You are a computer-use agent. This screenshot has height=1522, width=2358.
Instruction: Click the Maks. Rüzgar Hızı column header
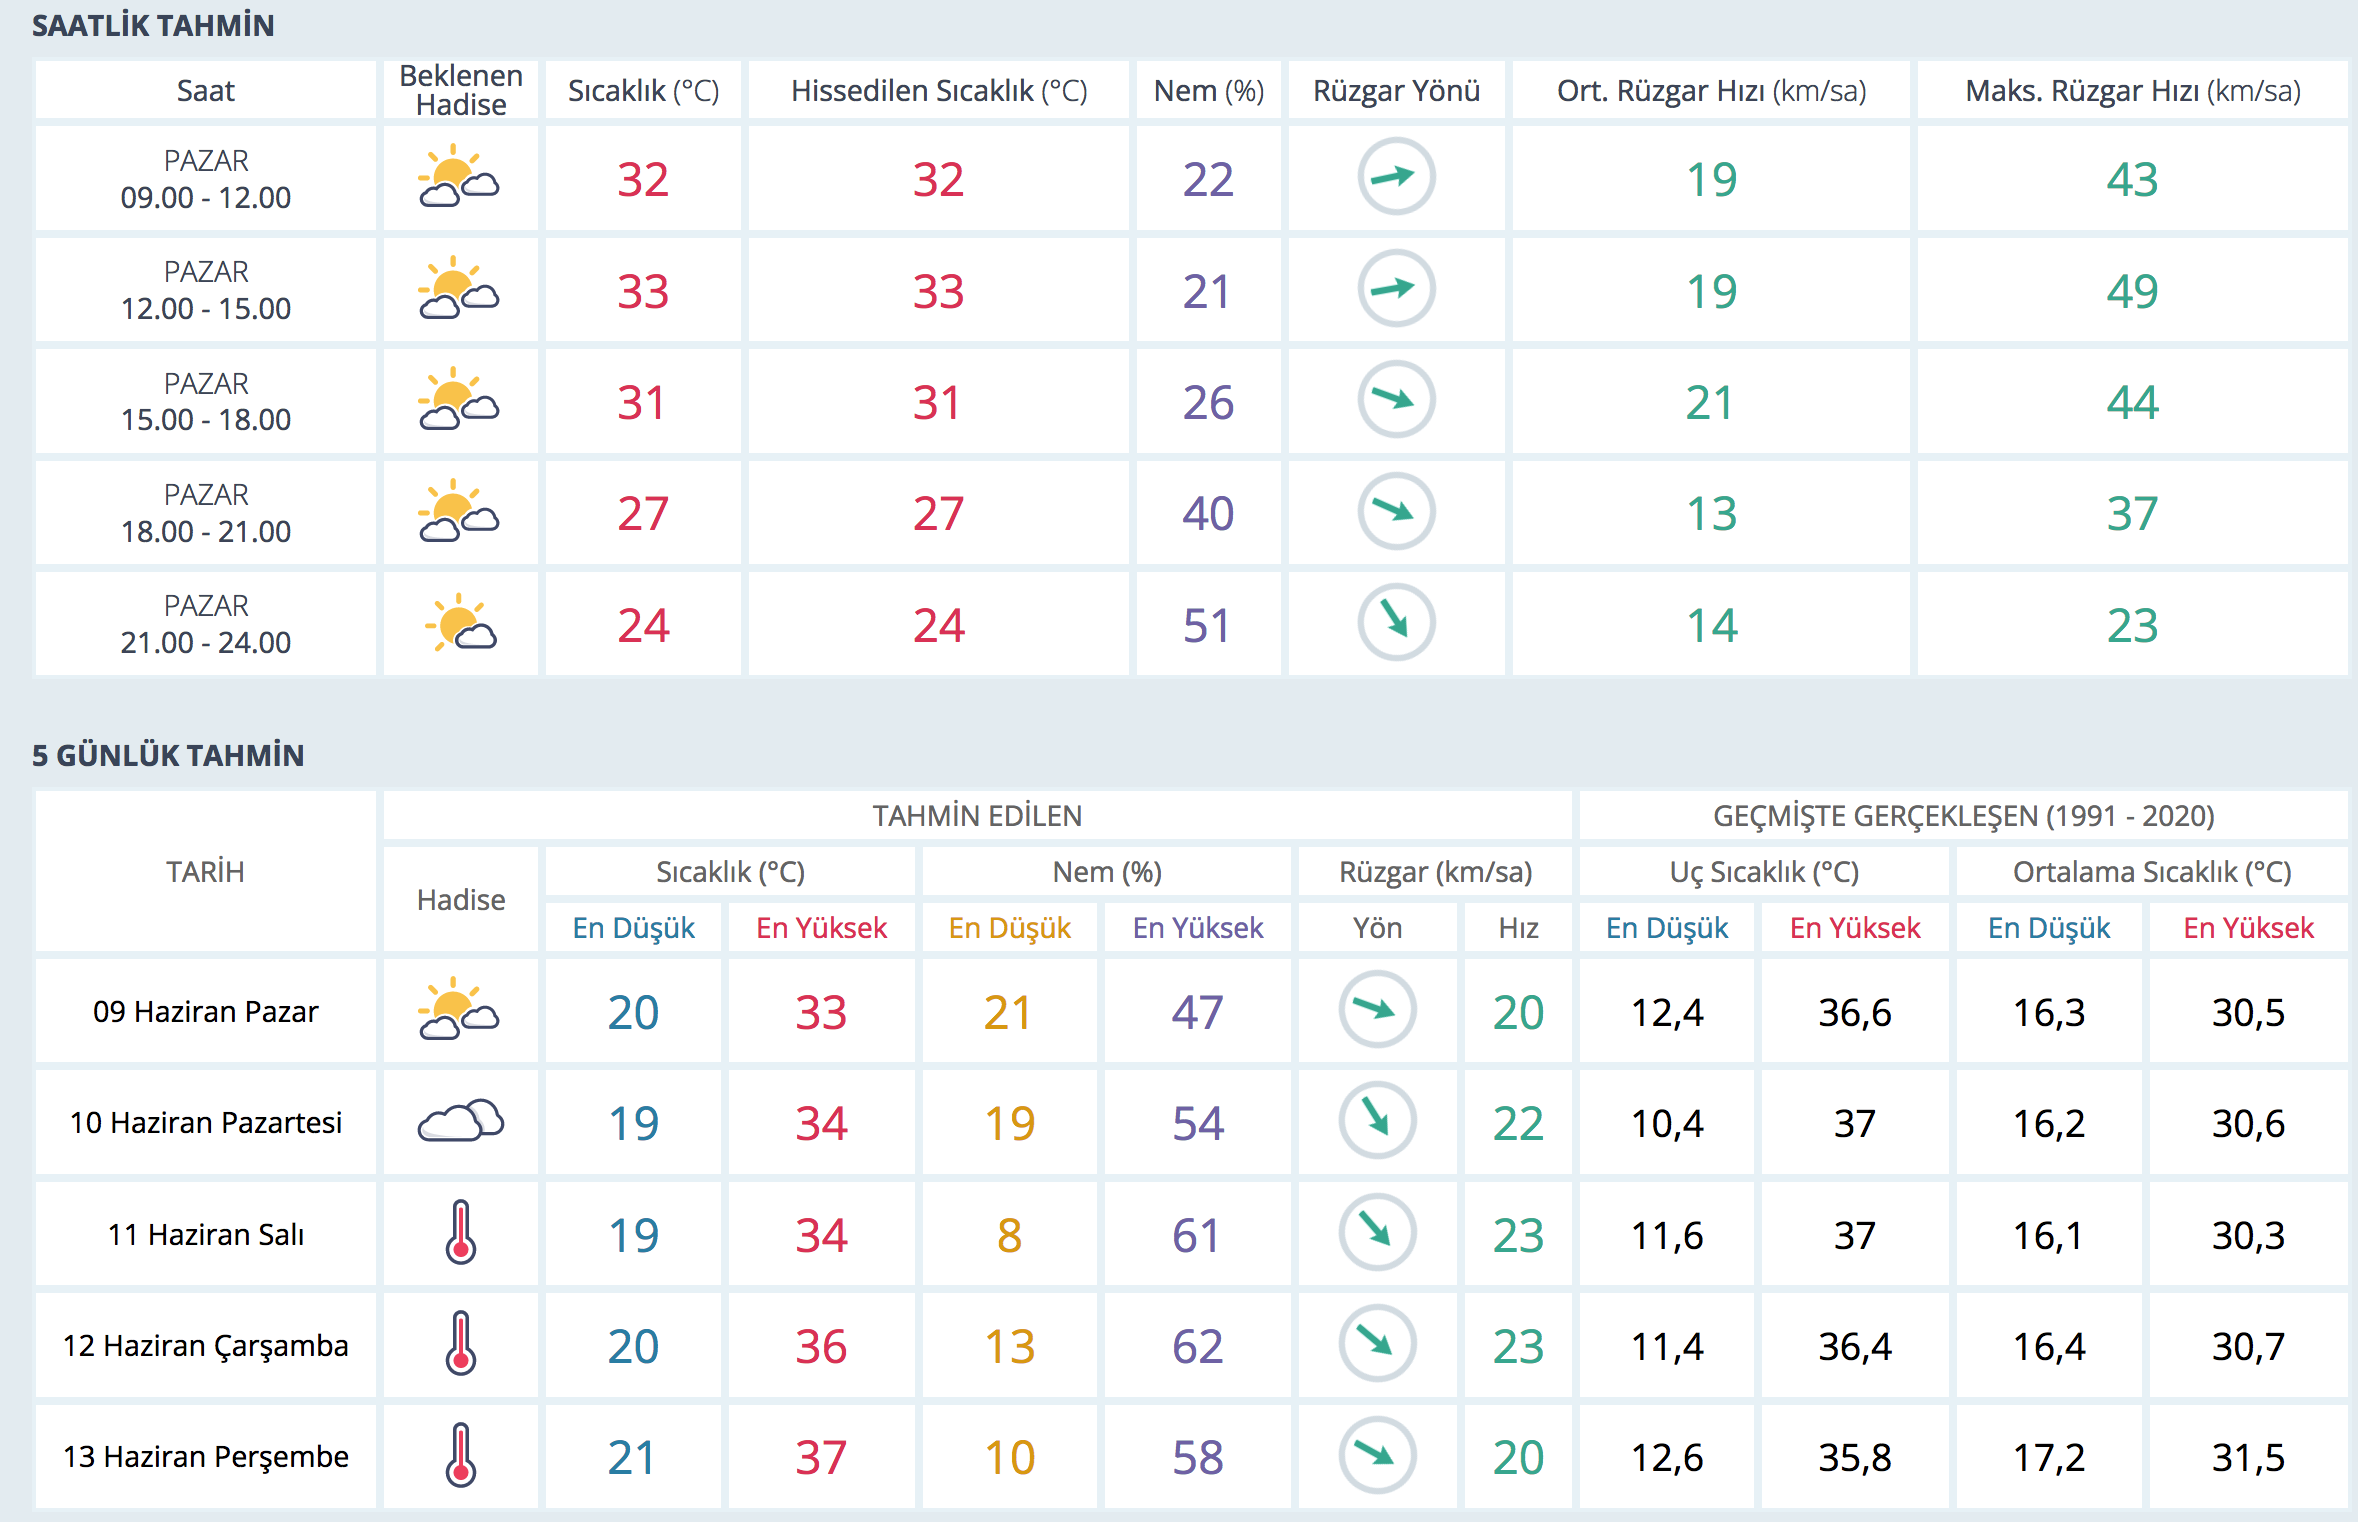2132,91
